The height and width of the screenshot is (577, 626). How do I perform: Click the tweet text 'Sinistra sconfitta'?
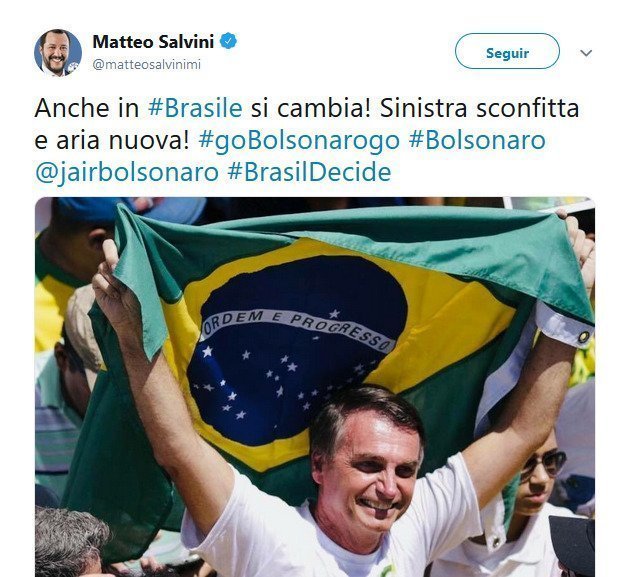pyautogui.click(x=479, y=108)
